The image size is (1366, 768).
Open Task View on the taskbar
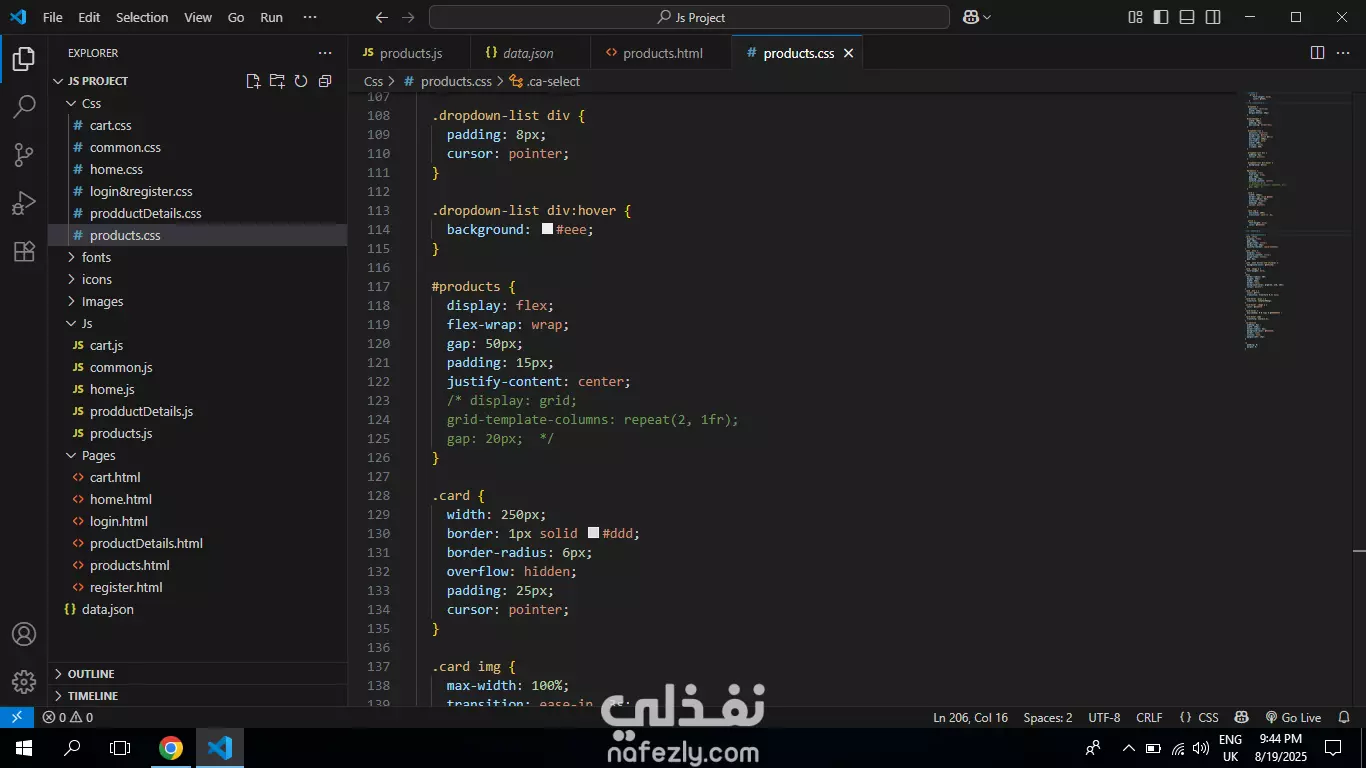click(120, 748)
